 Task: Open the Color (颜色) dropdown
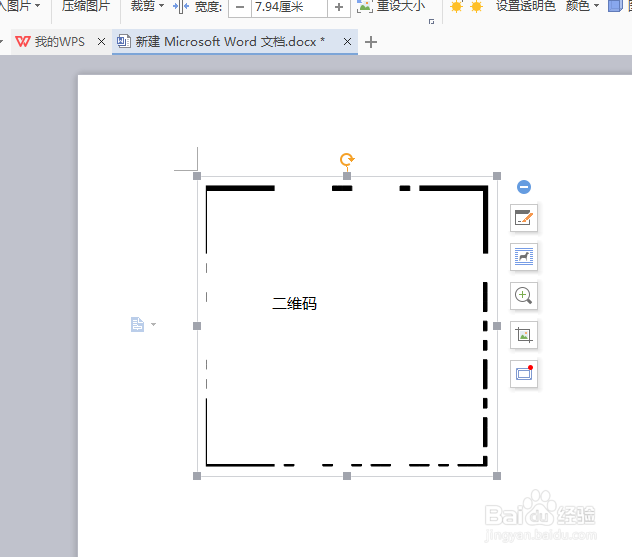click(x=582, y=6)
